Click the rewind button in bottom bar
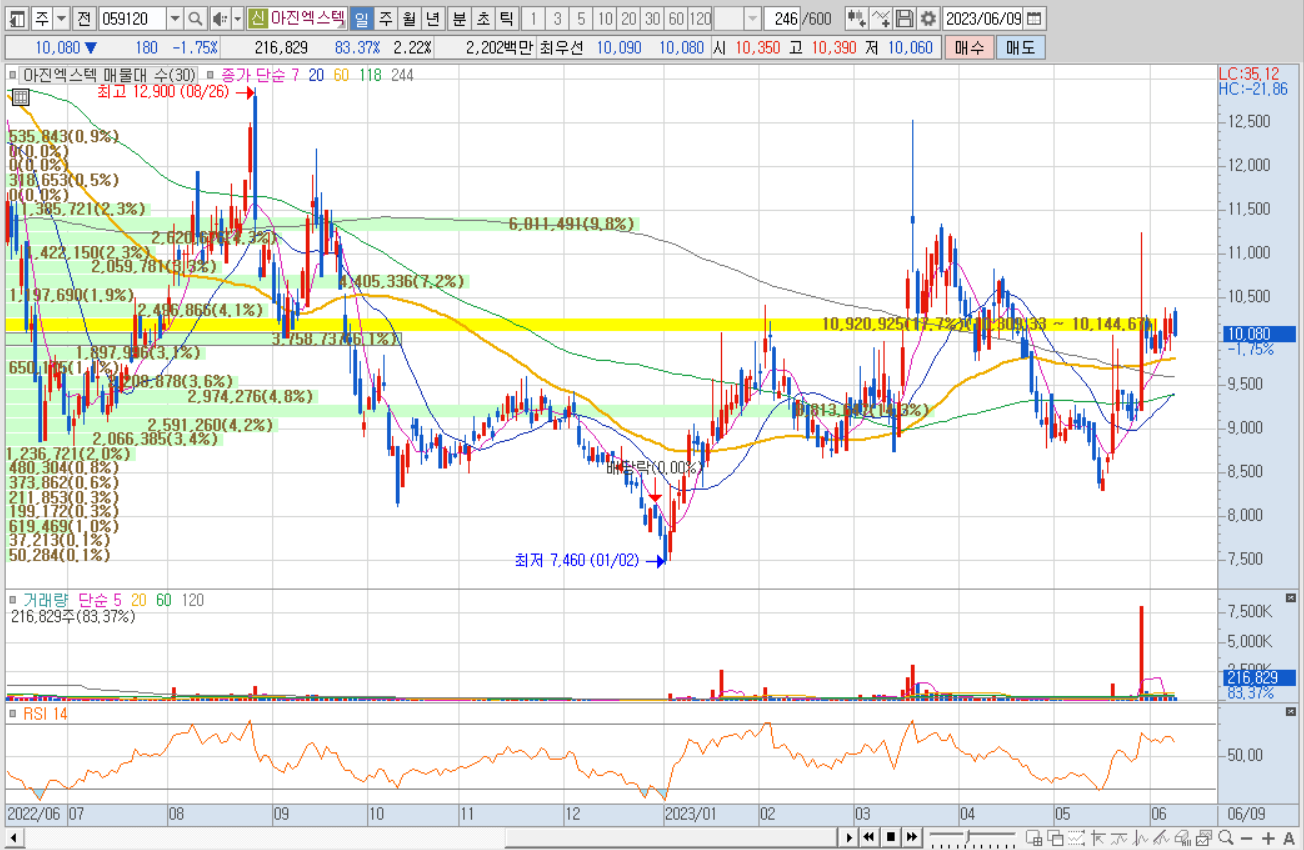Screen dimensions: 1304x850 (869, 837)
